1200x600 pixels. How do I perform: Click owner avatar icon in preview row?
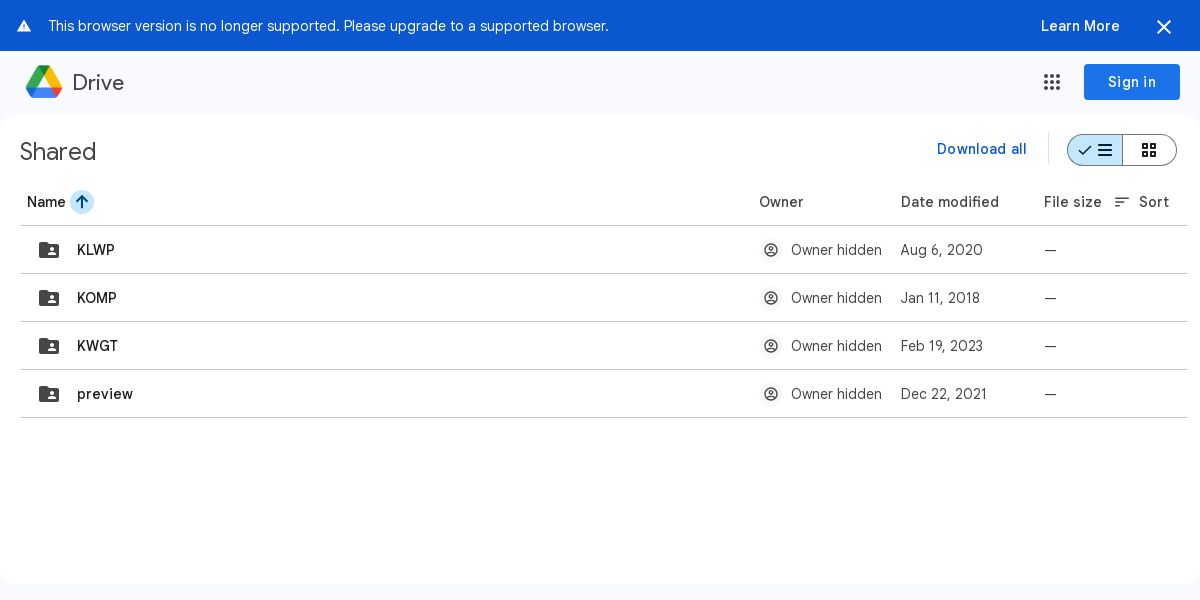click(x=771, y=394)
